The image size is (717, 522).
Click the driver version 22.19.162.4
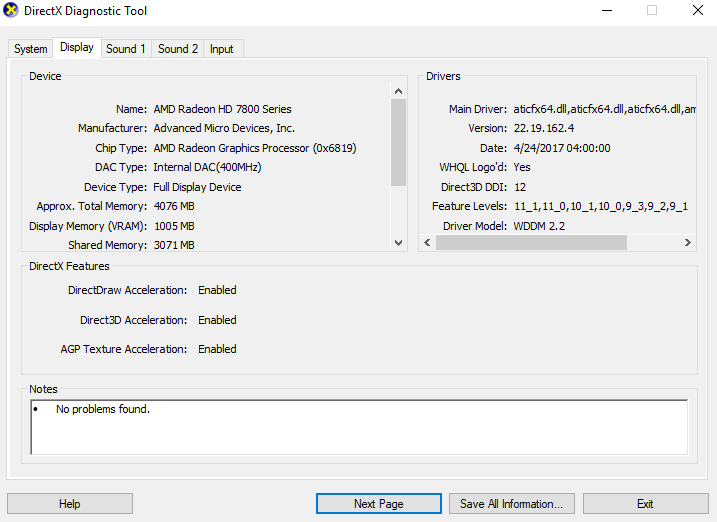pyautogui.click(x=544, y=128)
